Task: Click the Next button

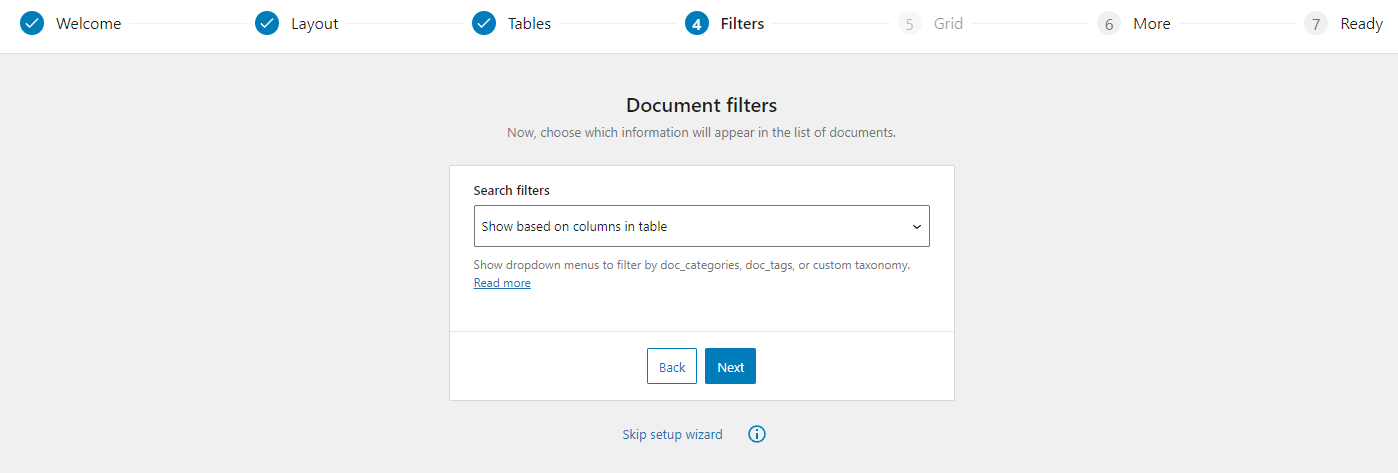Action: tap(730, 366)
